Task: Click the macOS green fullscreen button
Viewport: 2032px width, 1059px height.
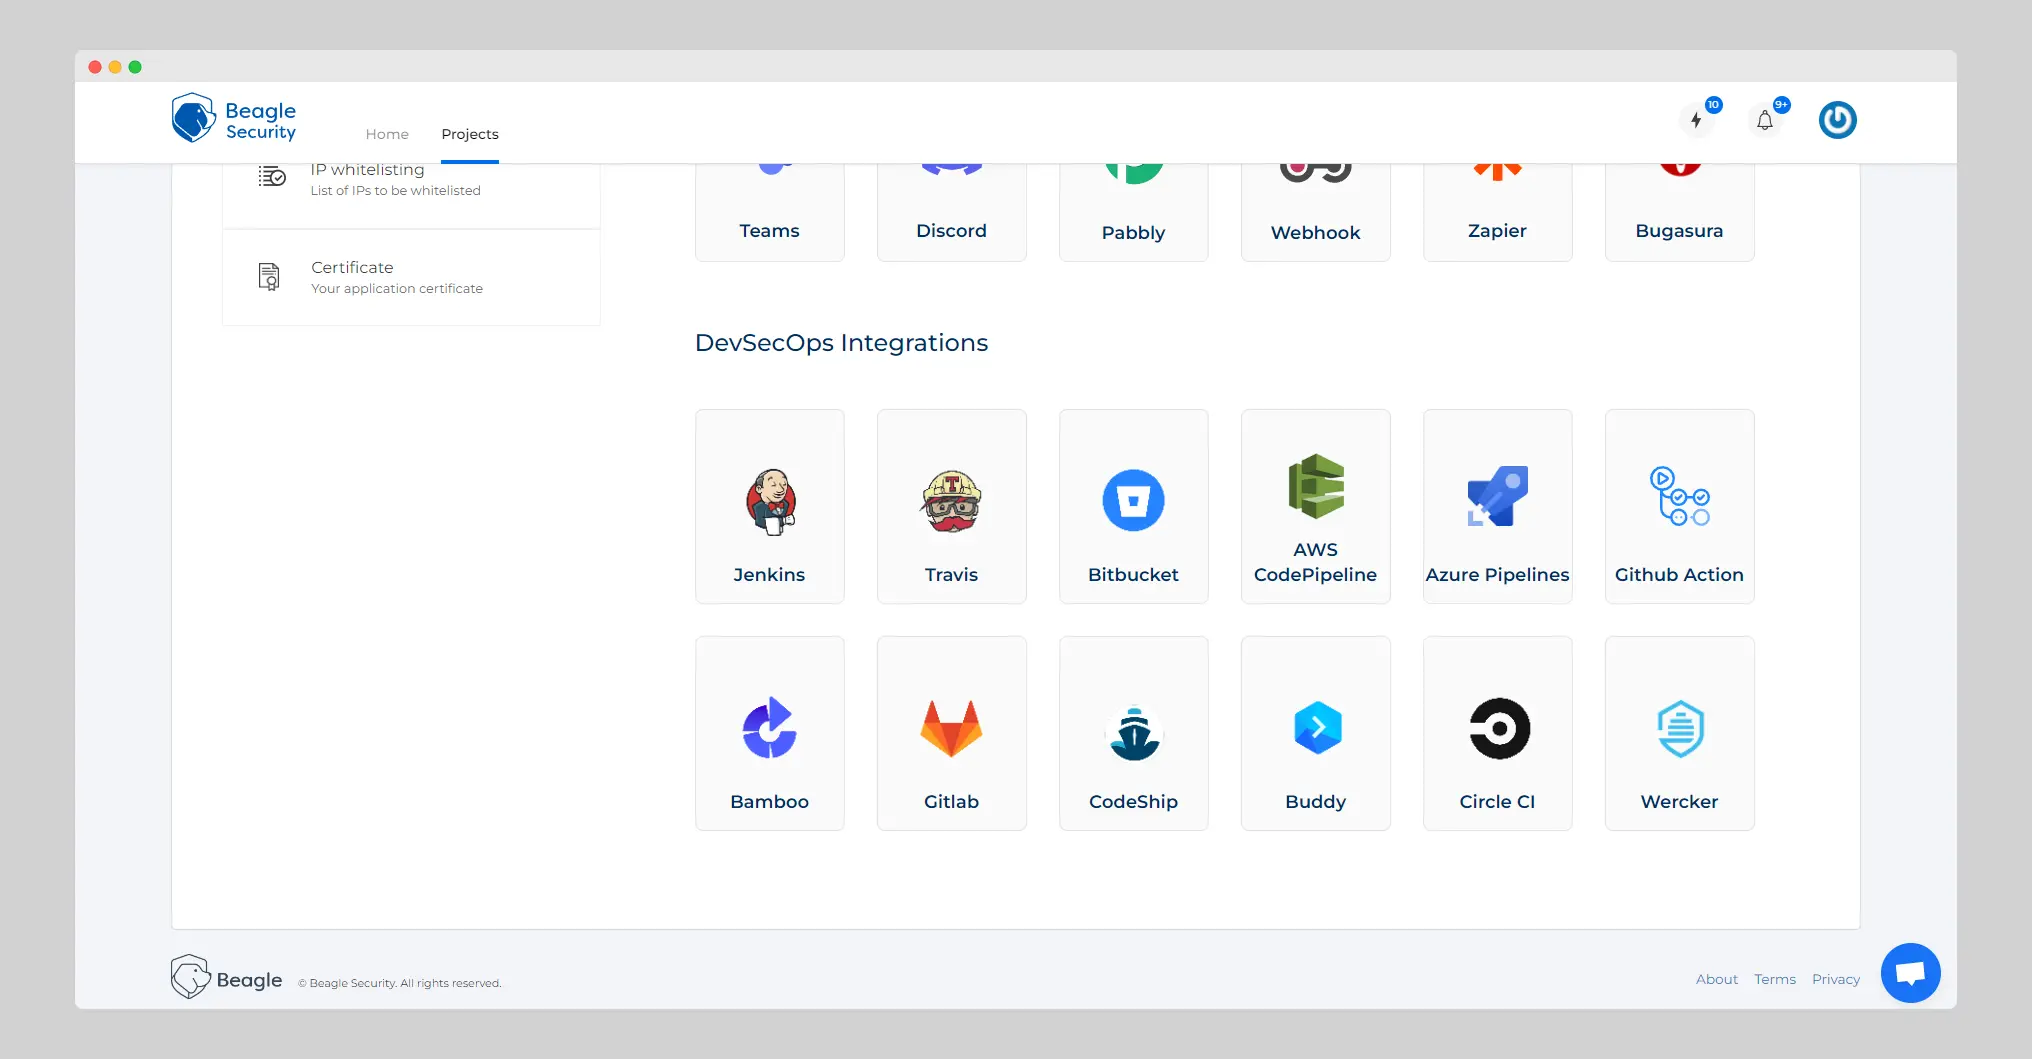Action: point(135,67)
